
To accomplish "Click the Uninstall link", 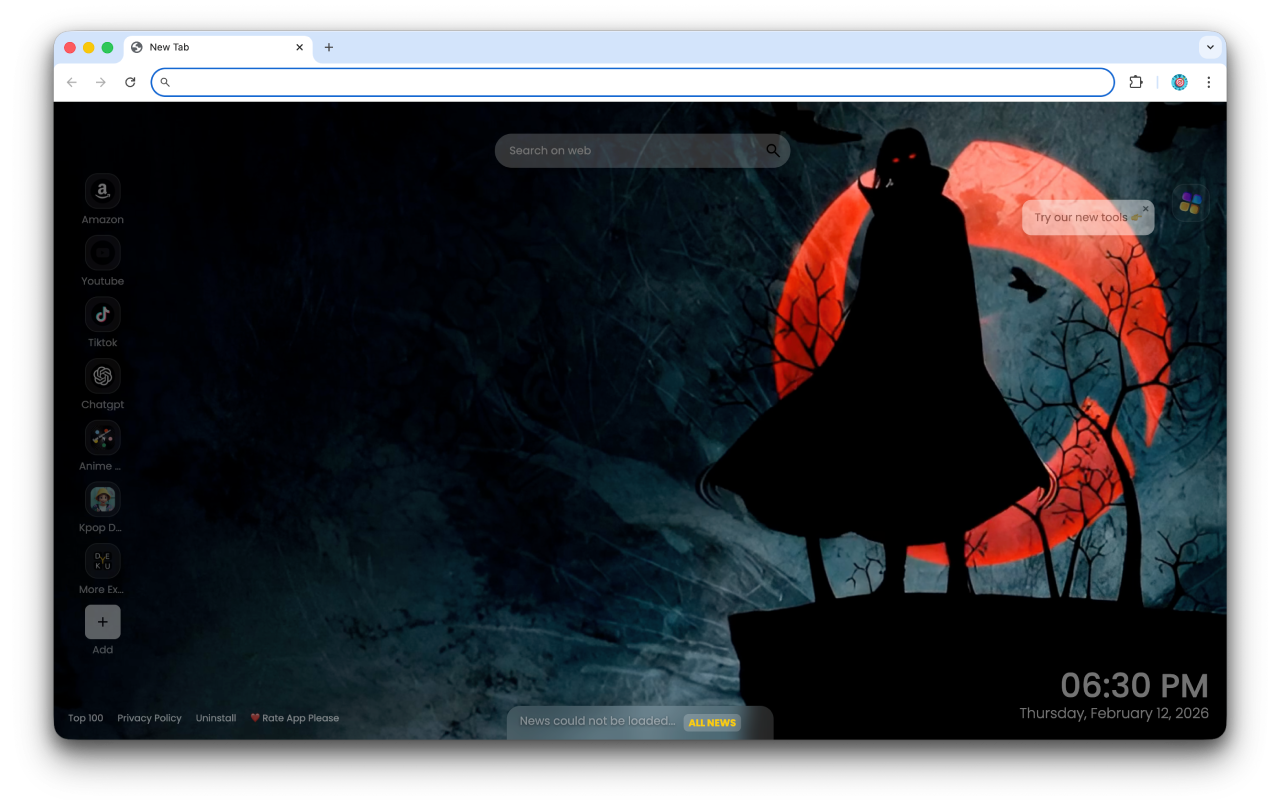I will [x=216, y=718].
